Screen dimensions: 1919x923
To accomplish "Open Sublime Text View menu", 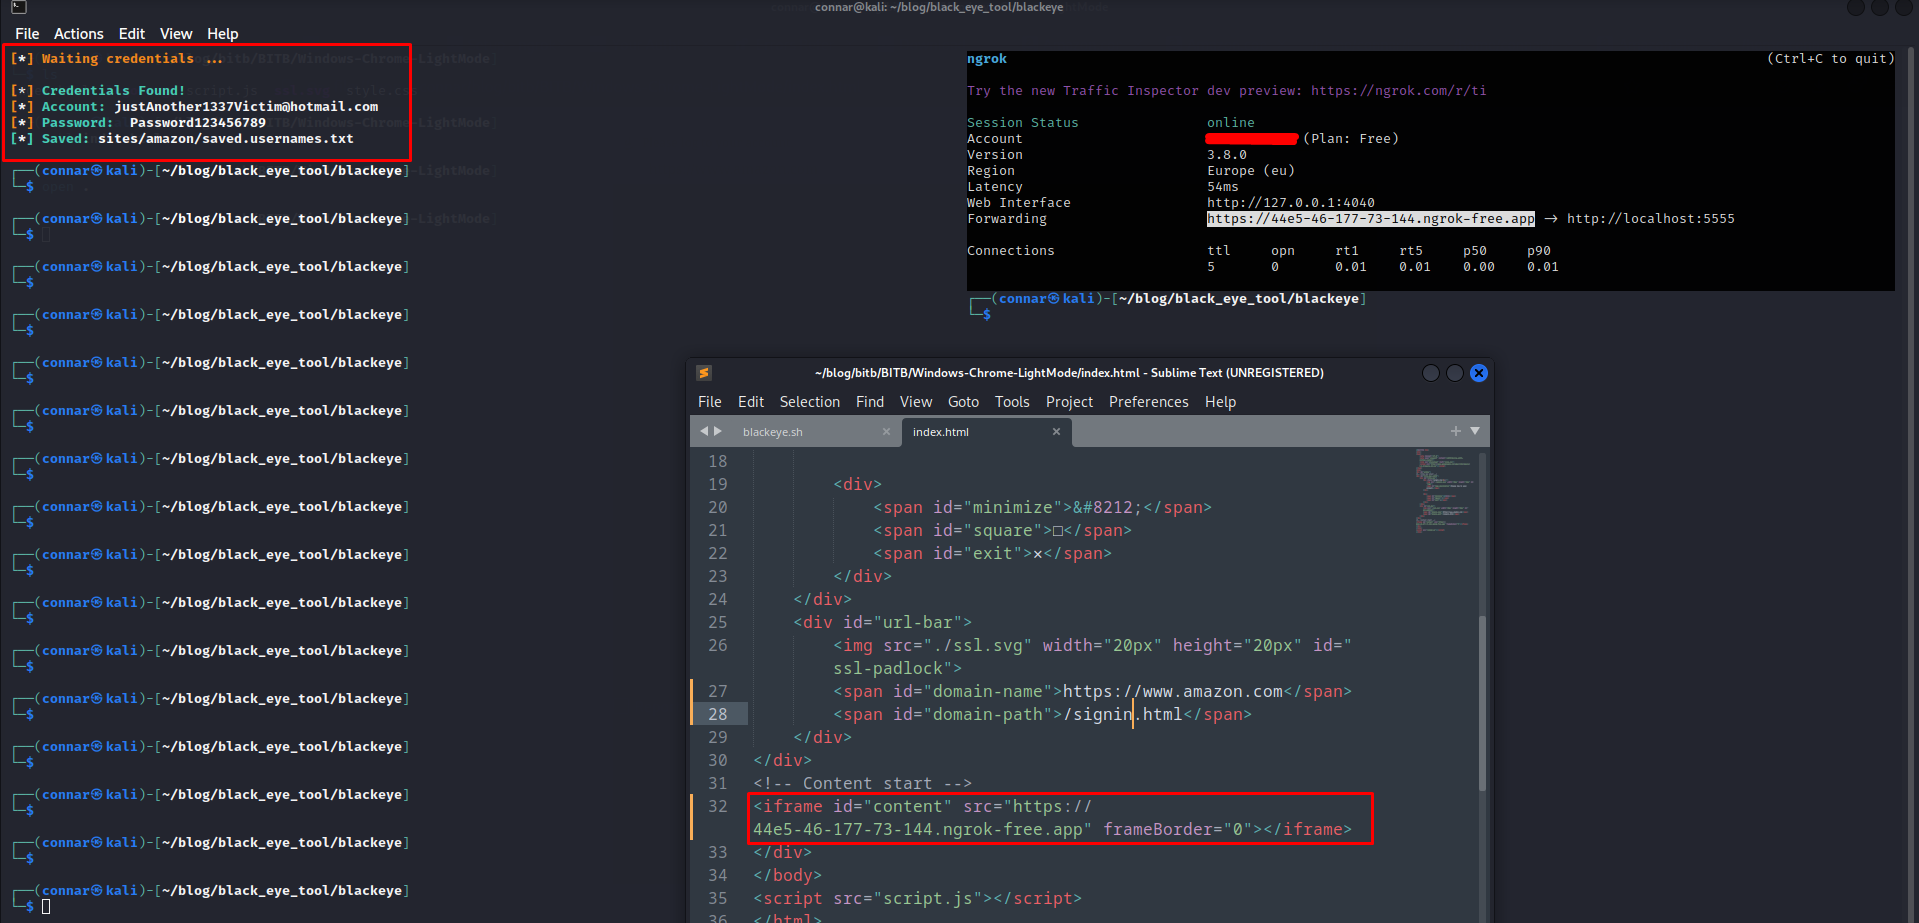I will [x=916, y=402].
